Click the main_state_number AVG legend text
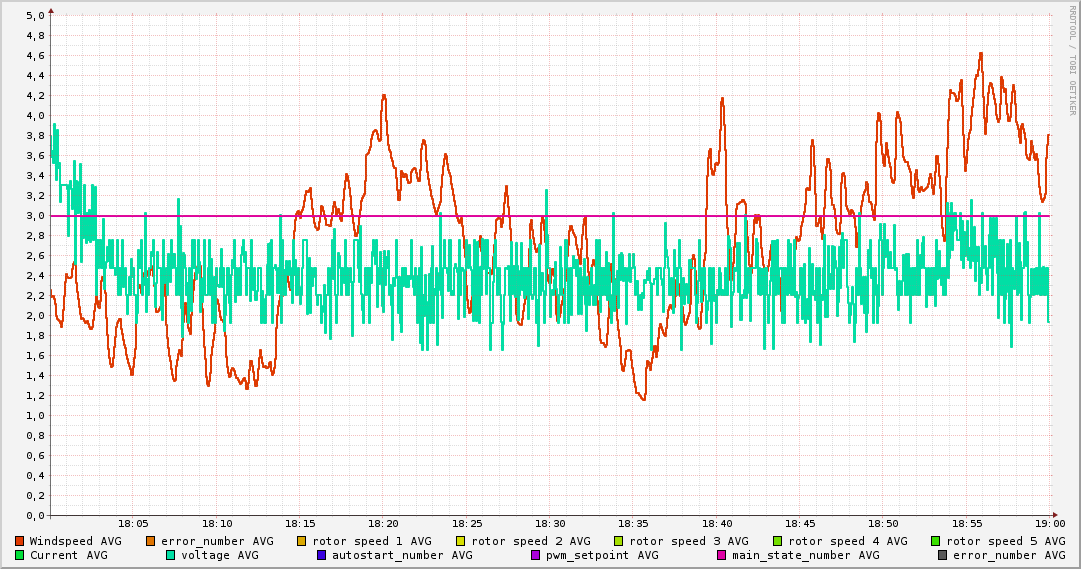This screenshot has width=1081, height=569. (805, 555)
